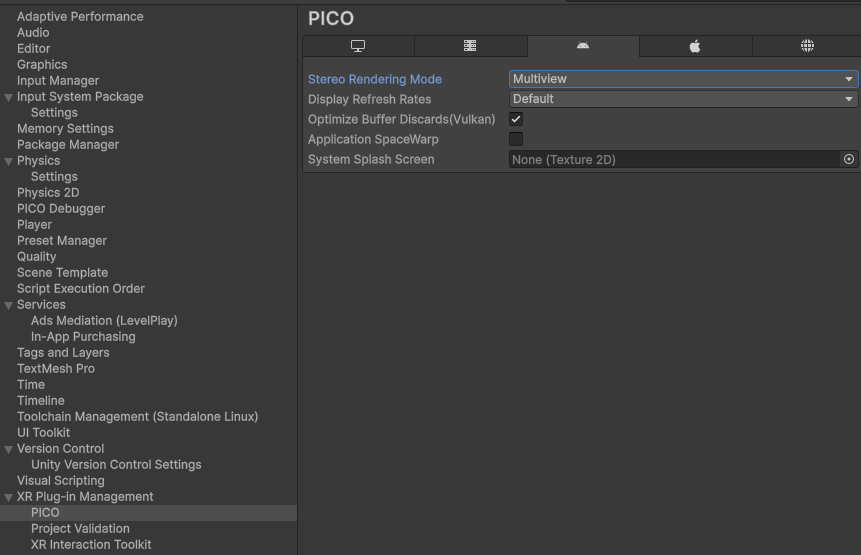Image resolution: width=861 pixels, height=555 pixels.
Task: Collapse the Input System Package section
Action: pos(8,97)
